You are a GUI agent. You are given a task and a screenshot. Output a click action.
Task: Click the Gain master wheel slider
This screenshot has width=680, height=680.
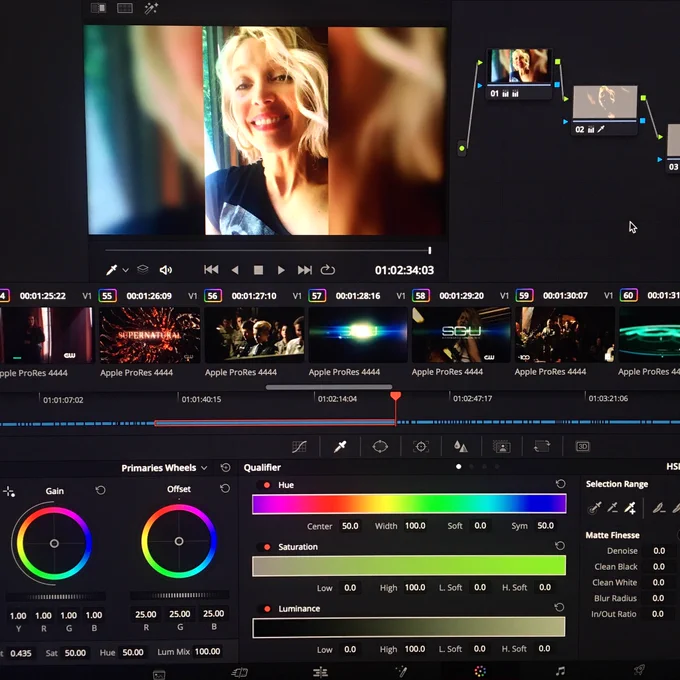coord(56,597)
